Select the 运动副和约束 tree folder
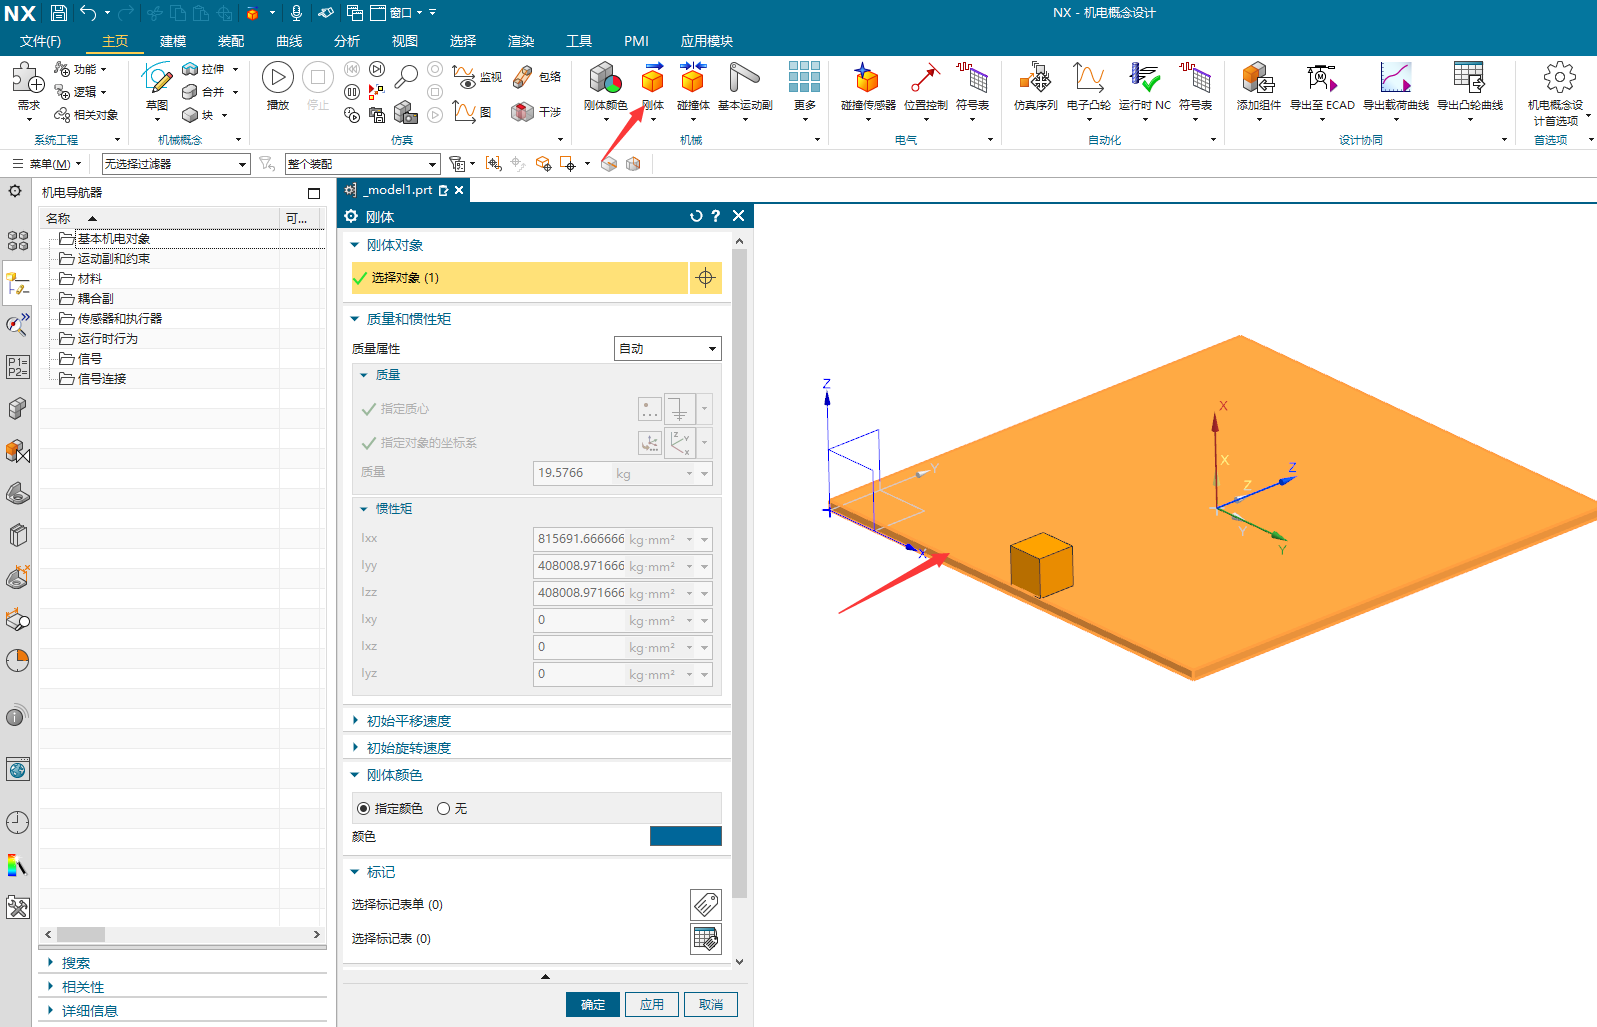This screenshot has width=1597, height=1027. click(114, 258)
